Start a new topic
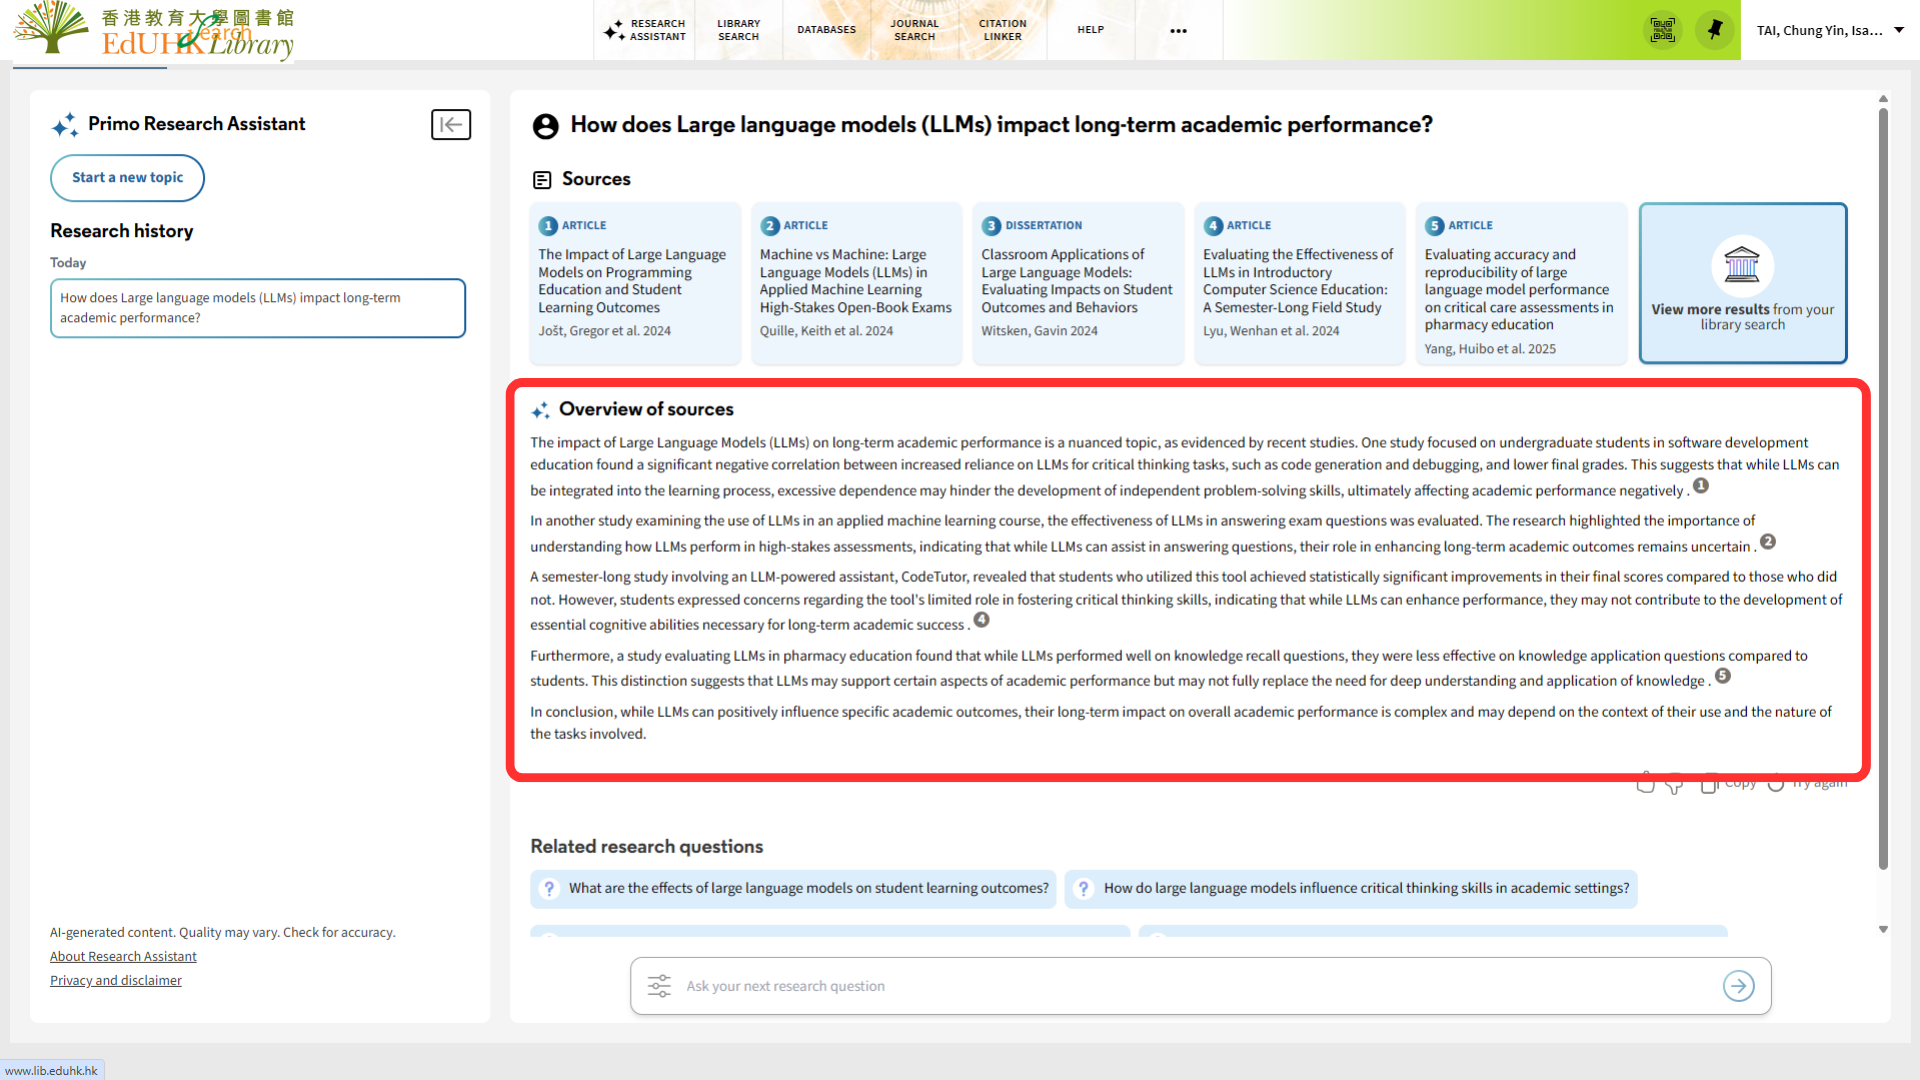This screenshot has height=1080, width=1920. (x=127, y=178)
